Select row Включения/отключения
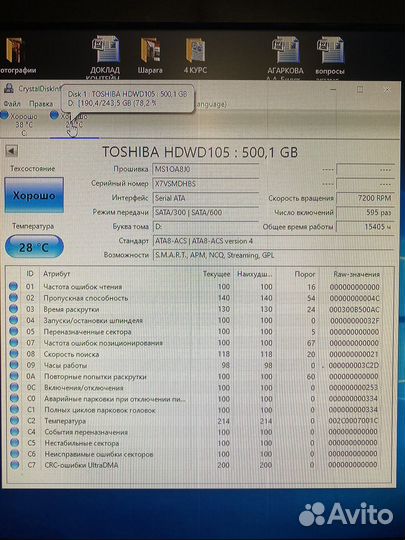 (195, 387)
